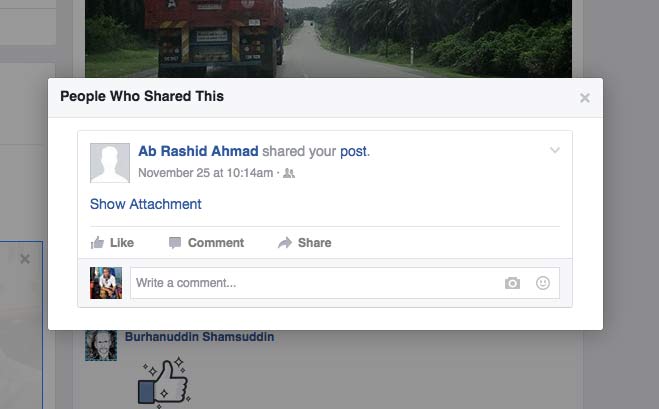Screen dimensions: 659x409
Task: Attach a photo using the camera icon
Action: click(x=512, y=283)
